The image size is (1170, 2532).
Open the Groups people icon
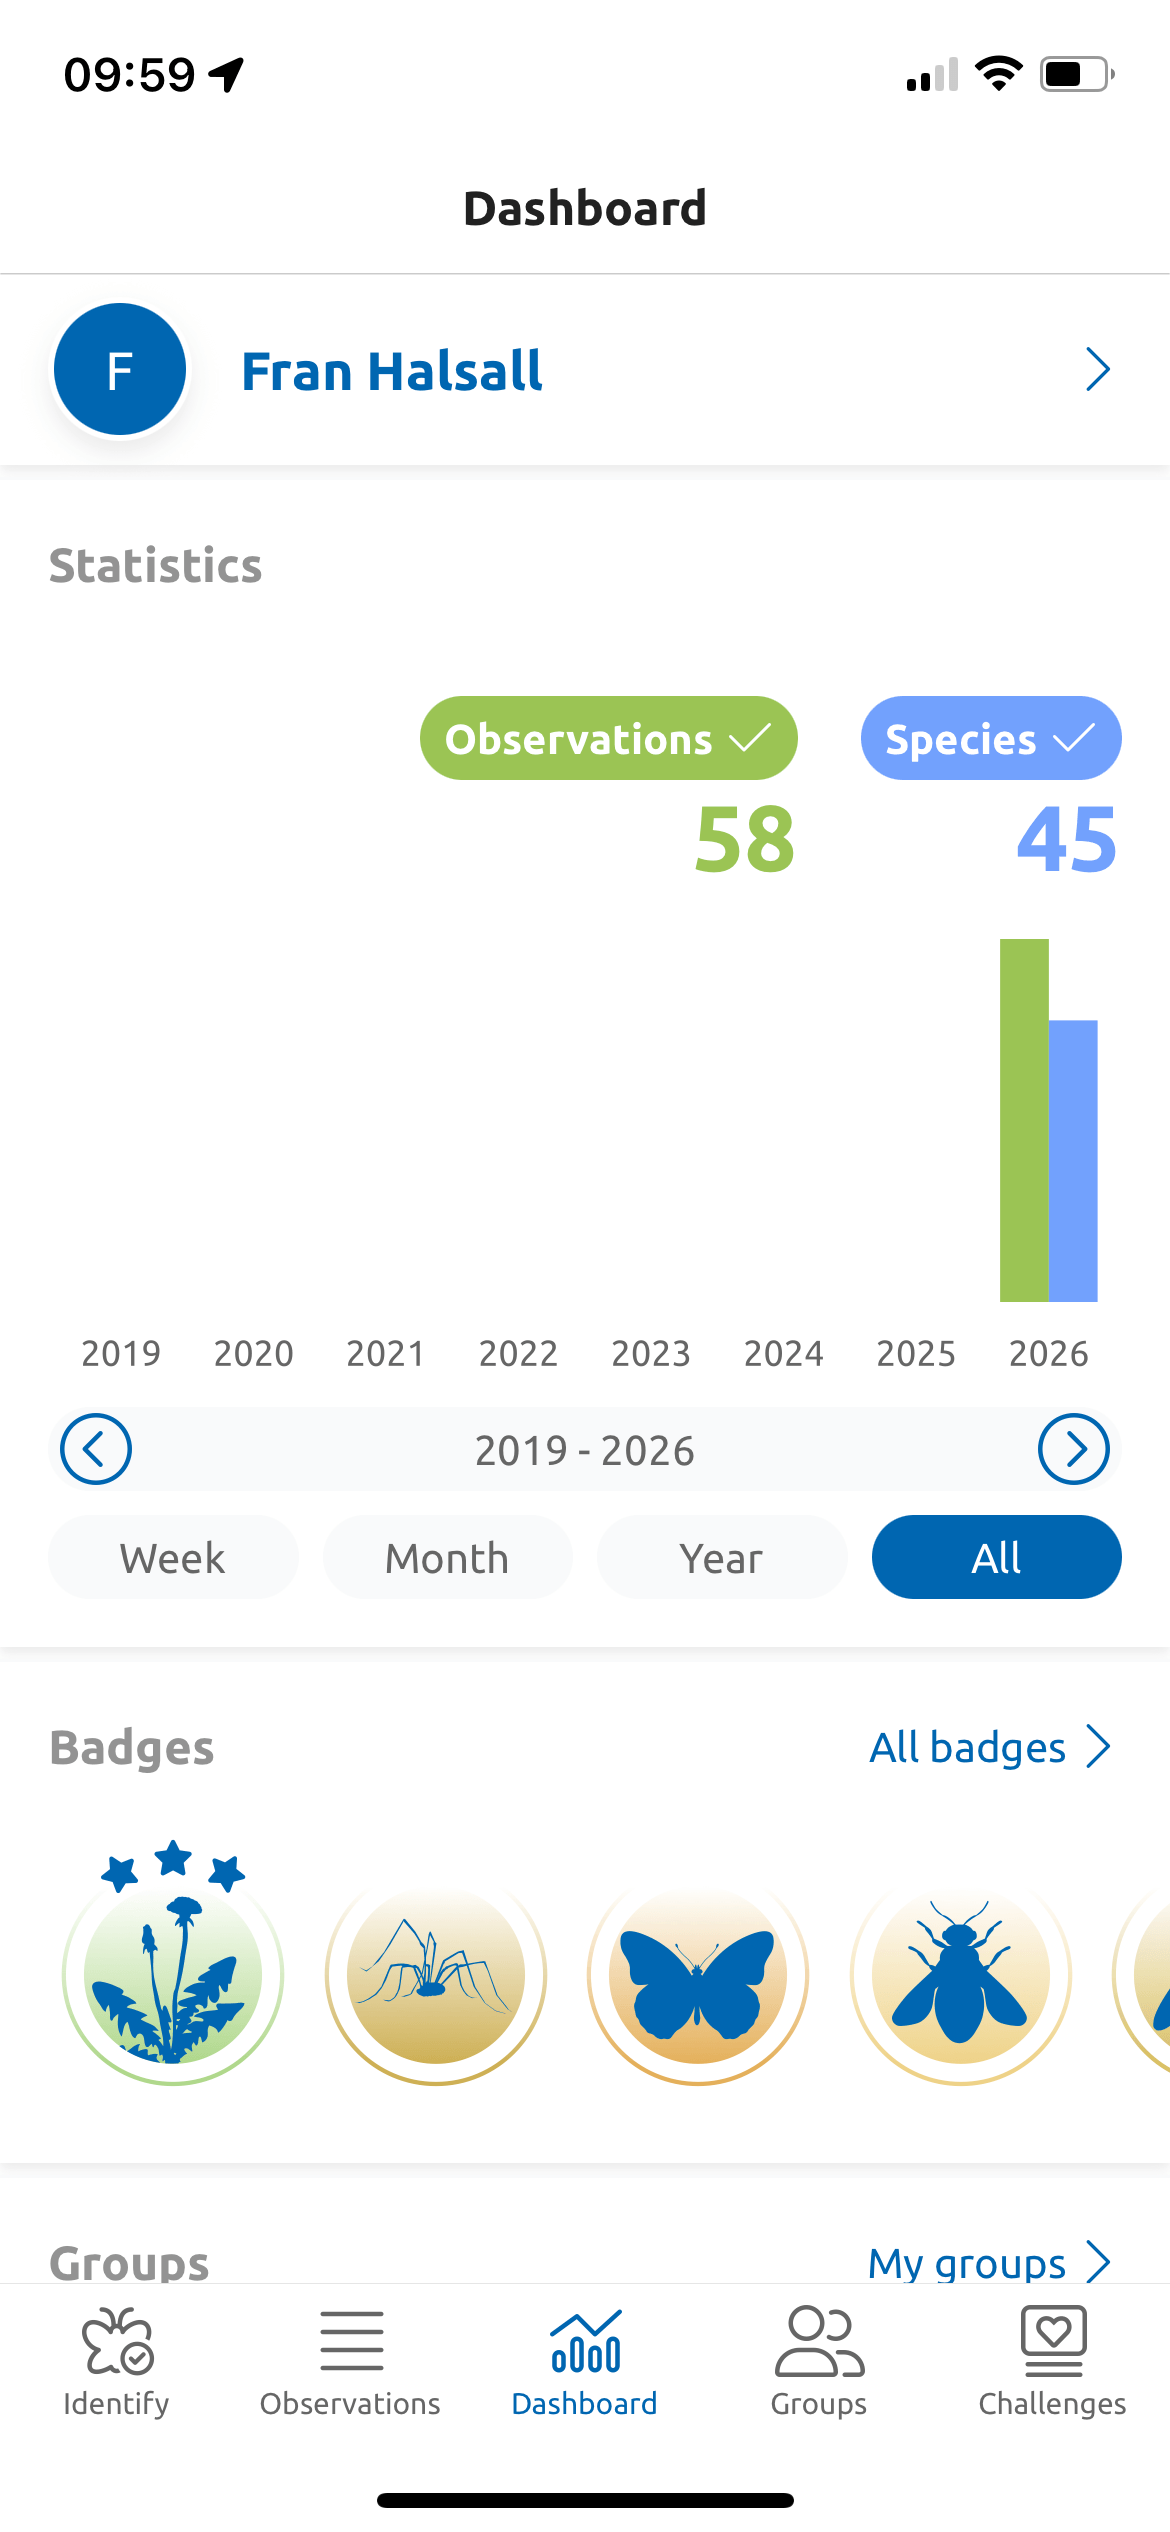coord(819,2341)
